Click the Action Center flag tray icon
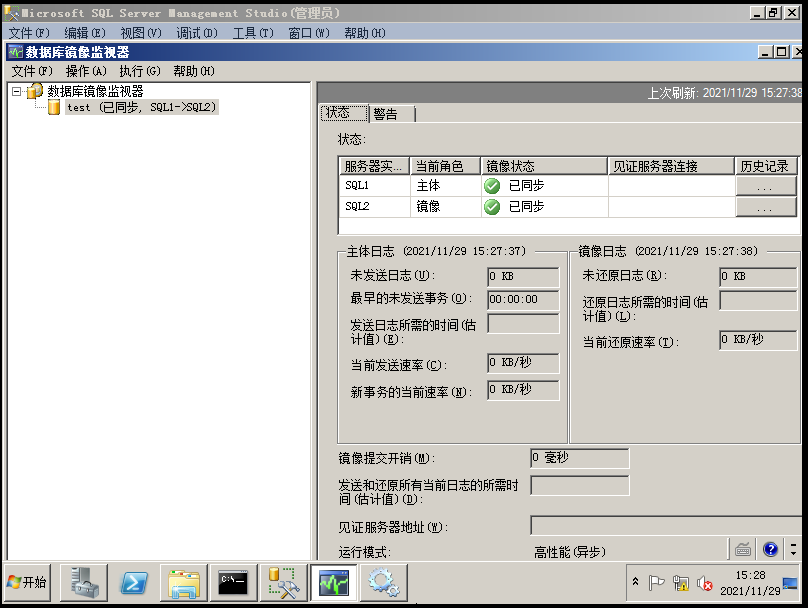 tap(656, 583)
